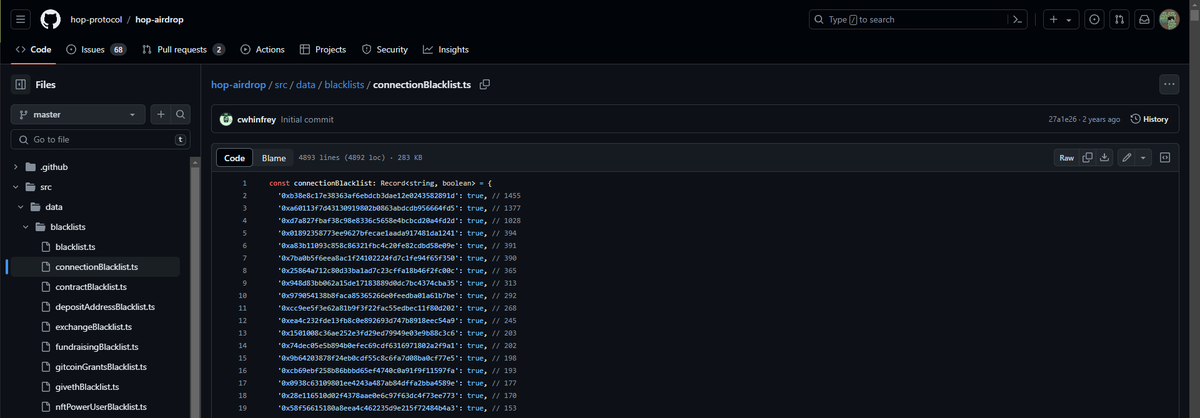Select the Code repository tab
The height and width of the screenshot is (418, 1200).
[33, 49]
